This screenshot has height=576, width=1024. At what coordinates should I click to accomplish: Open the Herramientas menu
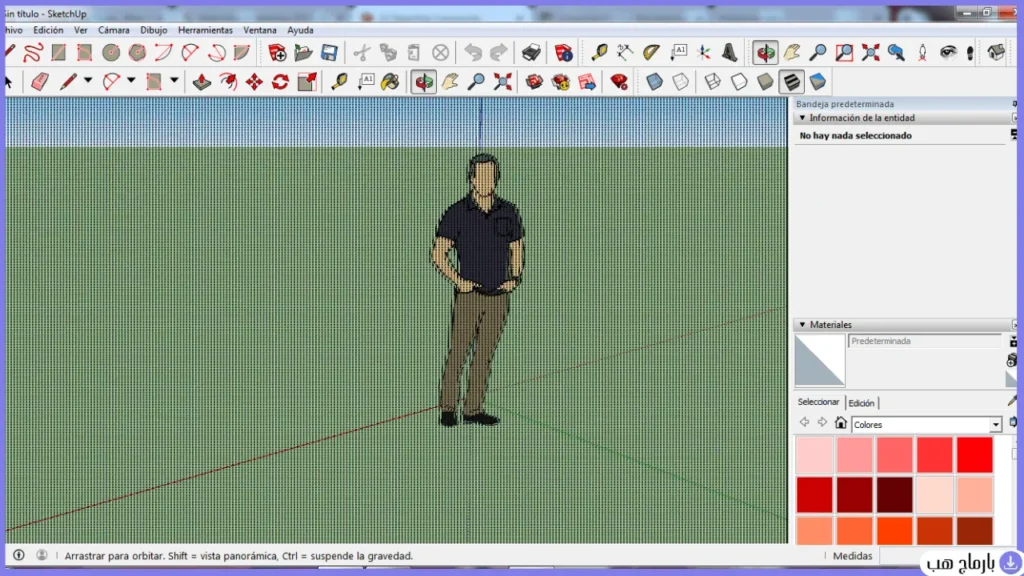205,30
